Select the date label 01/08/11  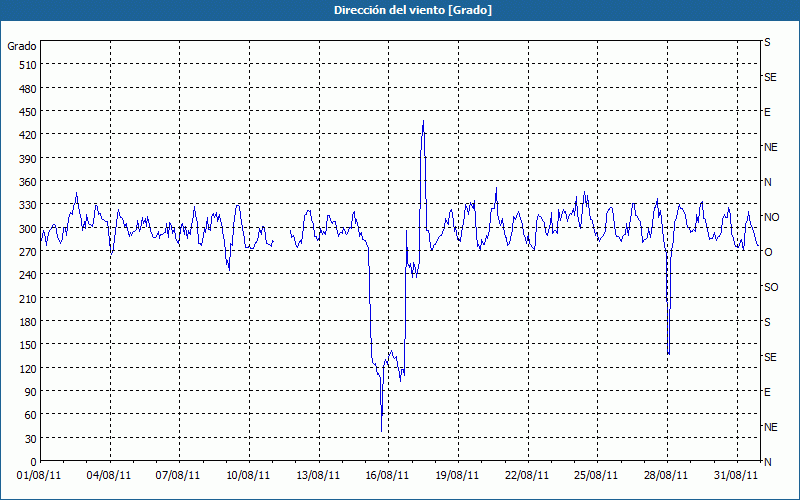tap(39, 476)
